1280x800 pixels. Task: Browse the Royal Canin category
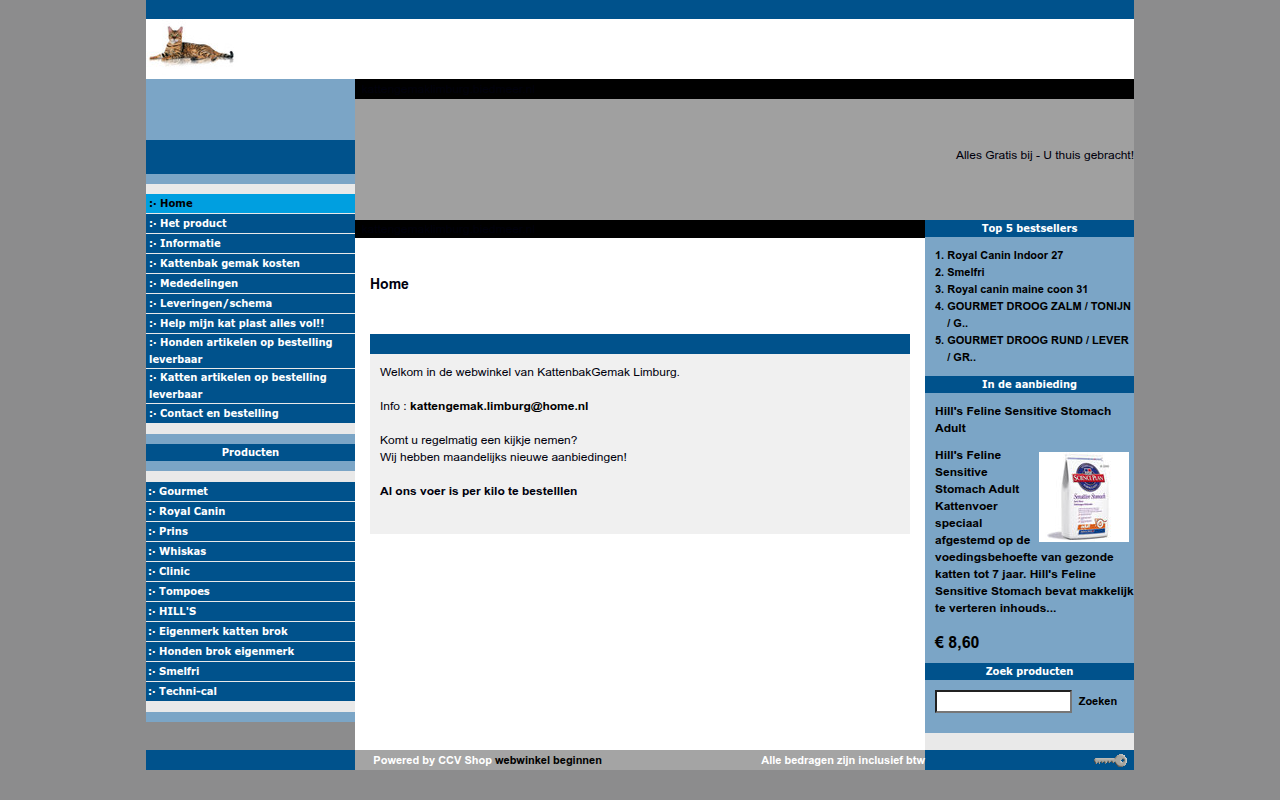pos(250,512)
